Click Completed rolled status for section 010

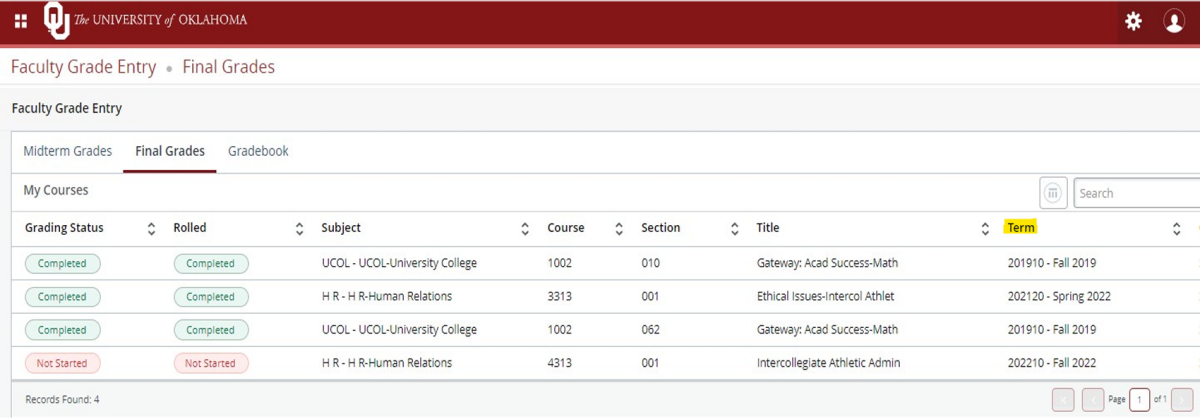tap(211, 264)
